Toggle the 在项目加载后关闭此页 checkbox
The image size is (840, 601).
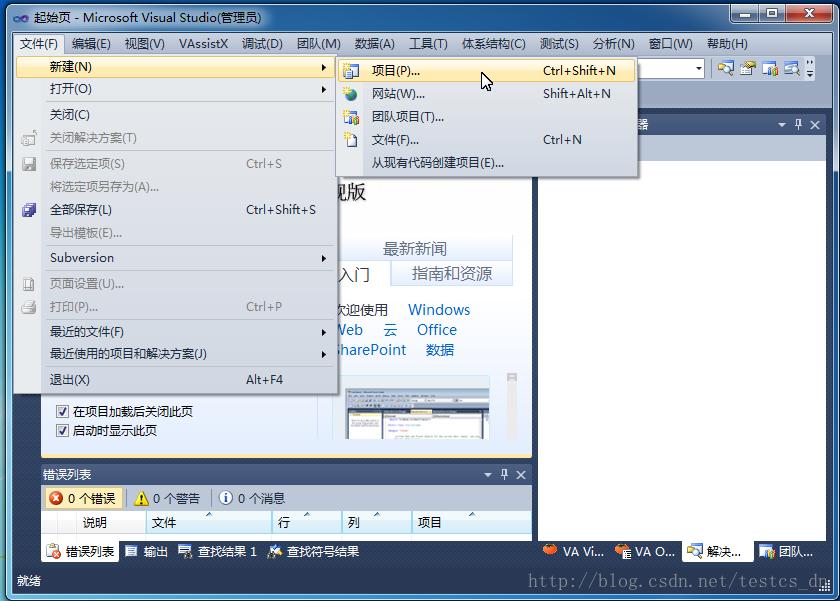pyautogui.click(x=62, y=411)
